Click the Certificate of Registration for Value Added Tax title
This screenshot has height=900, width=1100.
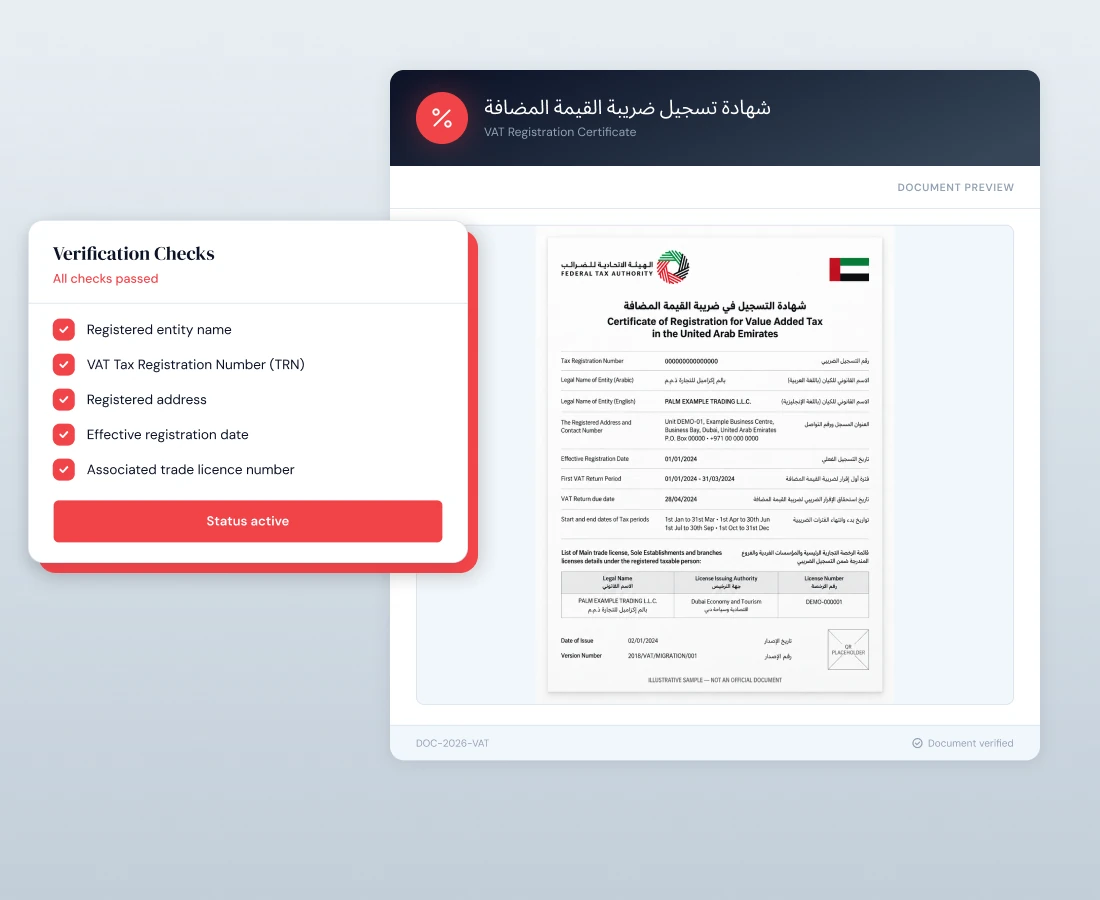pyautogui.click(x=714, y=328)
